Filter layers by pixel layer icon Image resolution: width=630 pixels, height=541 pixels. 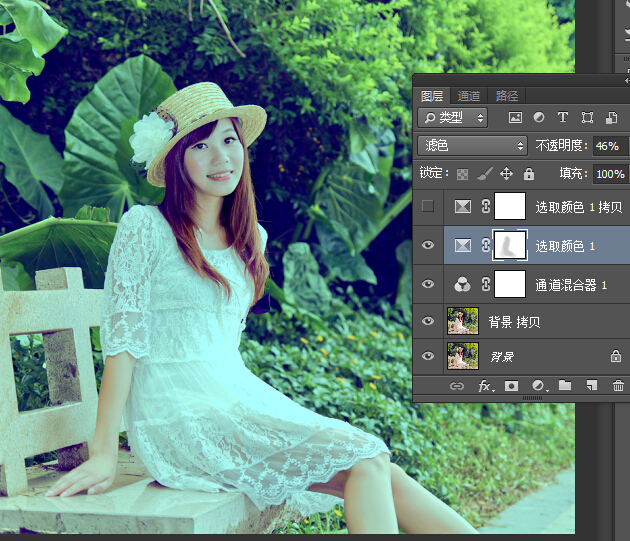(x=516, y=118)
